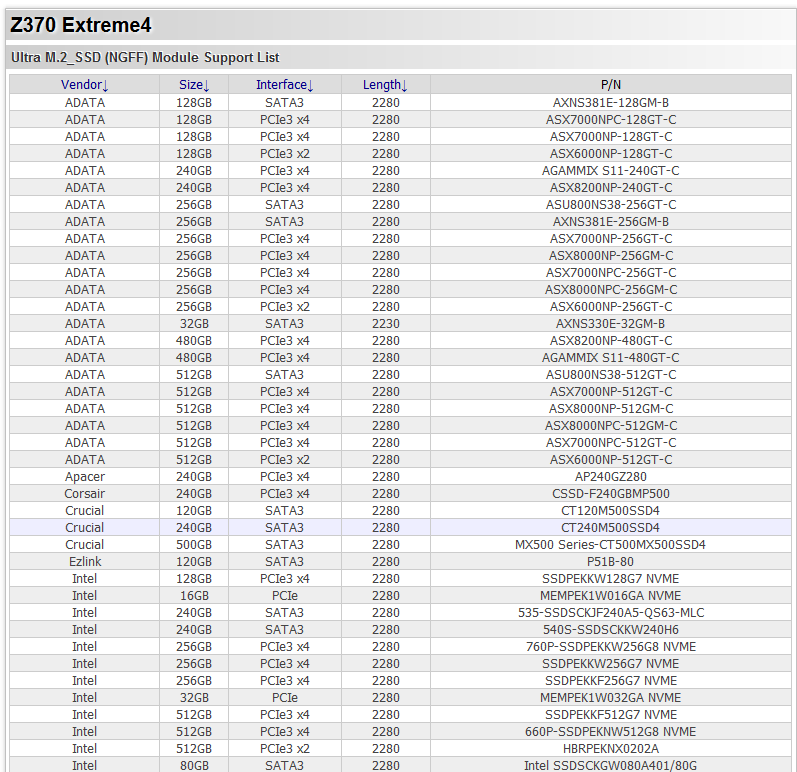The image size is (797, 772).
Task: Click the Z370 Extreme4 page title
Action: 81,26
